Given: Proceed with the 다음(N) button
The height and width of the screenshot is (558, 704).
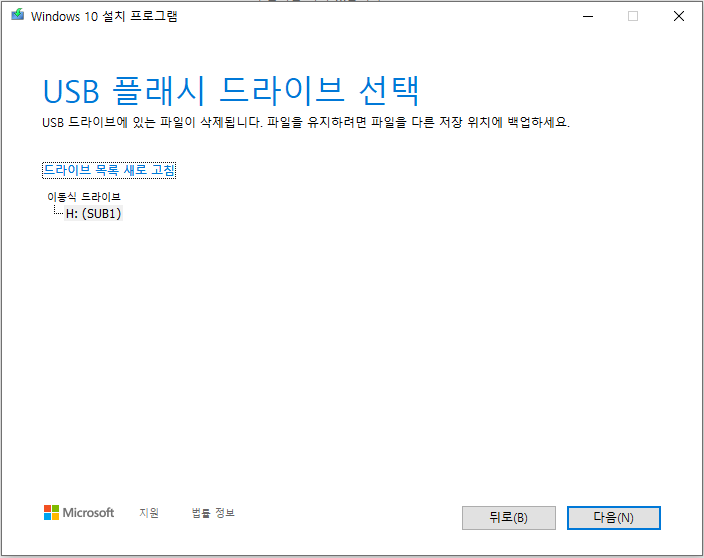Looking at the screenshot, I should 614,518.
